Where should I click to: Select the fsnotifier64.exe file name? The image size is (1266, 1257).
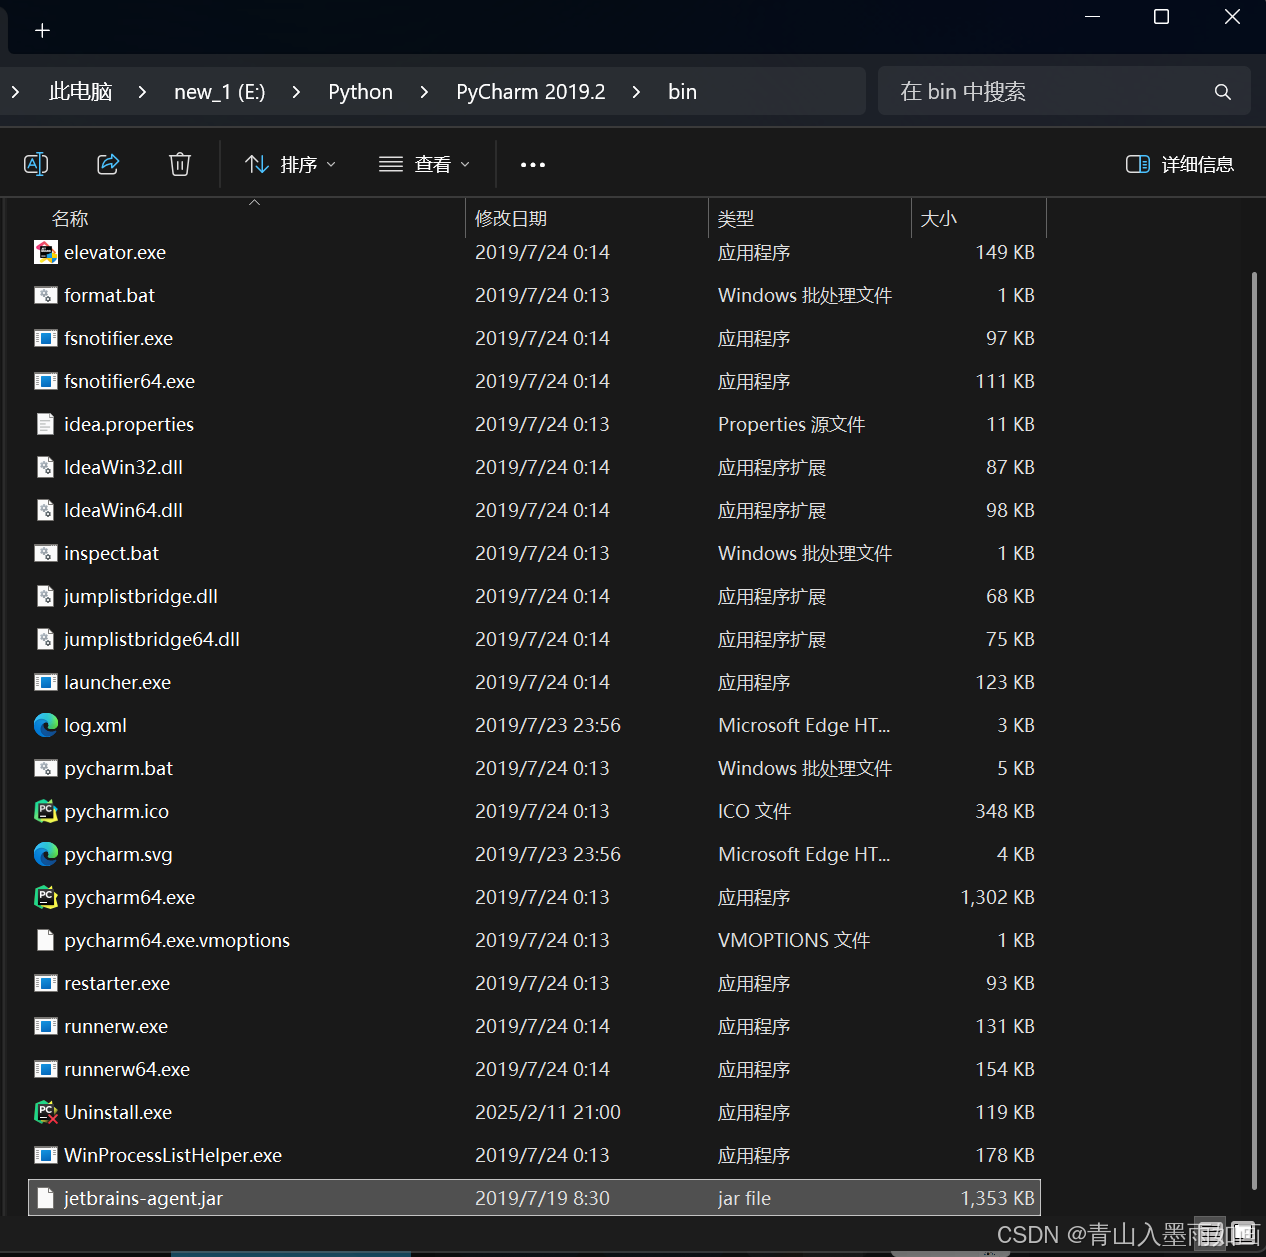click(x=130, y=381)
